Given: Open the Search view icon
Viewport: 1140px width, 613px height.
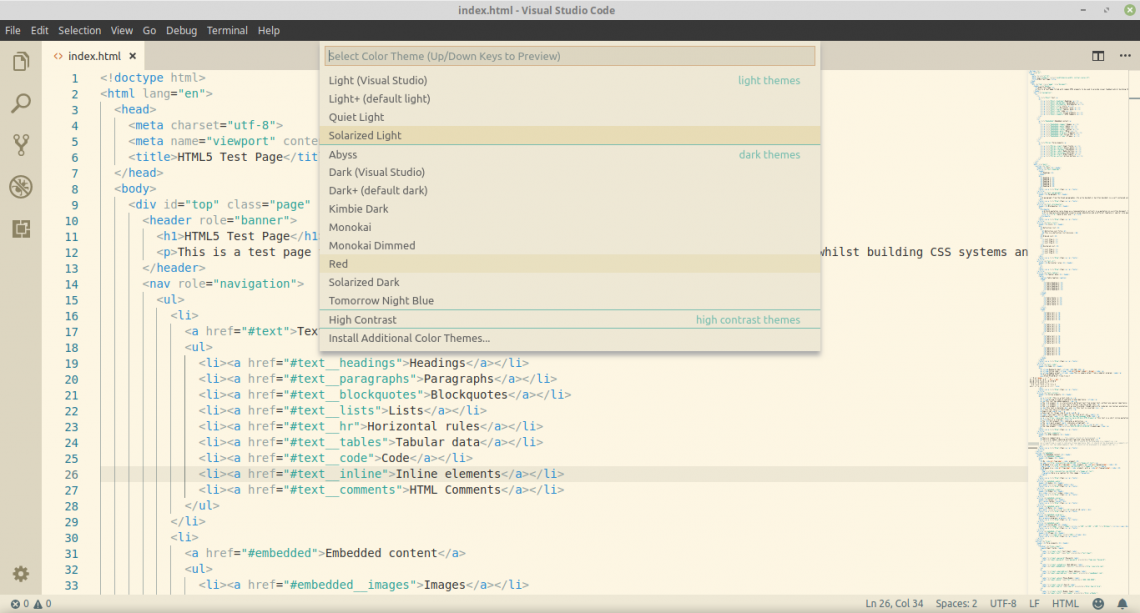Looking at the screenshot, I should 20,103.
